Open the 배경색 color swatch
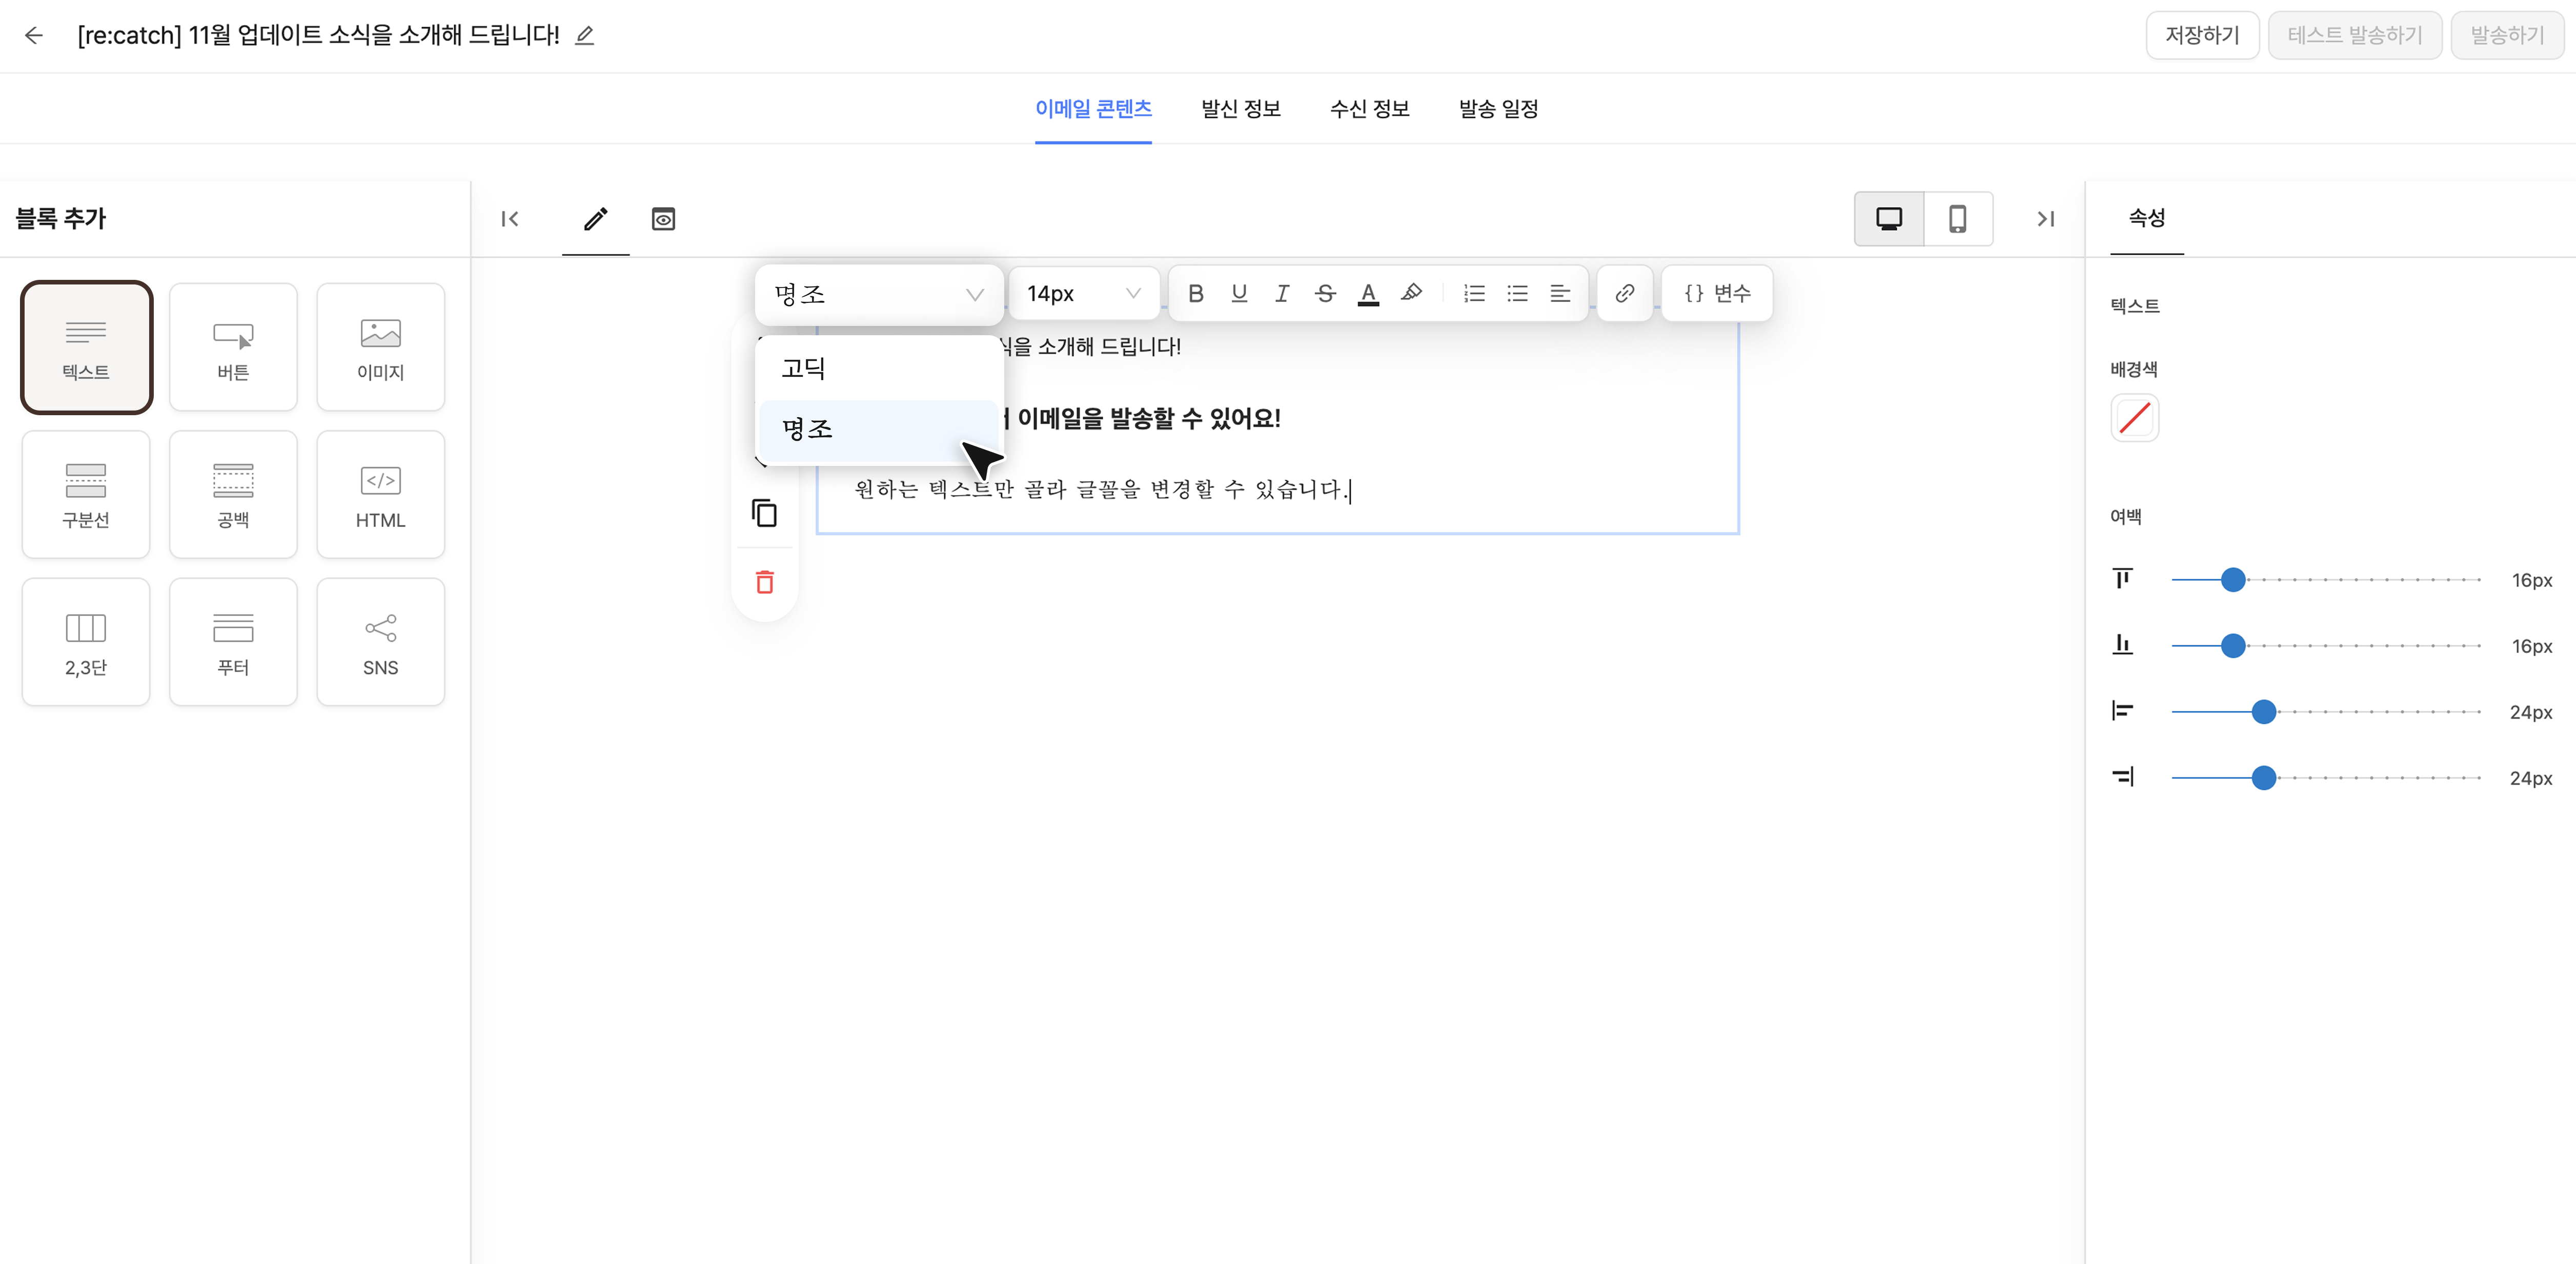 point(2134,418)
